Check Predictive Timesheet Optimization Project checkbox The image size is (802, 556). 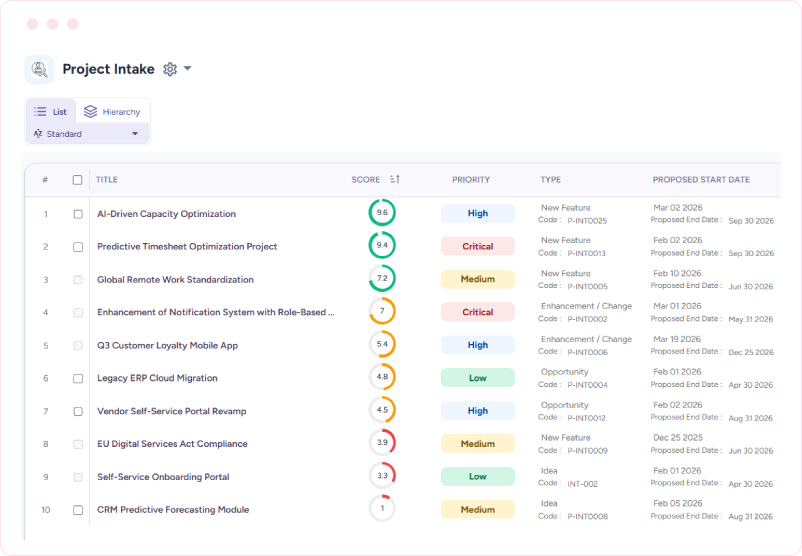pos(78,247)
